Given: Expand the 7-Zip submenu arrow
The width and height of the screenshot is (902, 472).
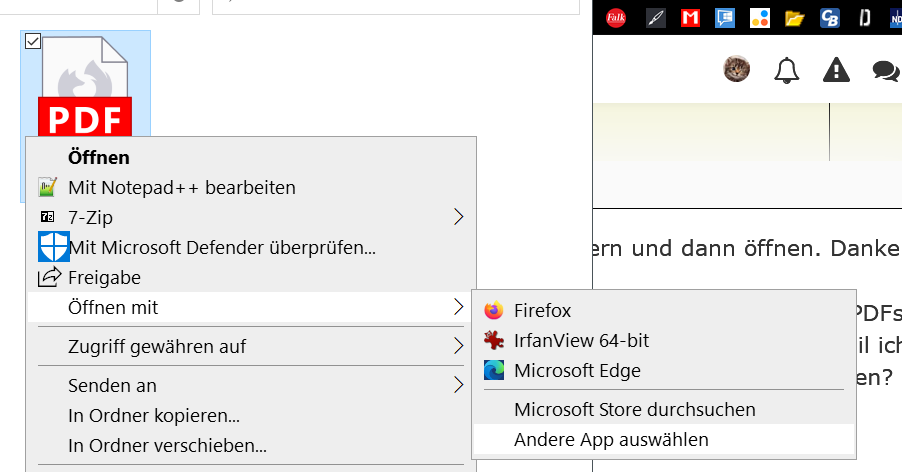Looking at the screenshot, I should click(x=459, y=216).
